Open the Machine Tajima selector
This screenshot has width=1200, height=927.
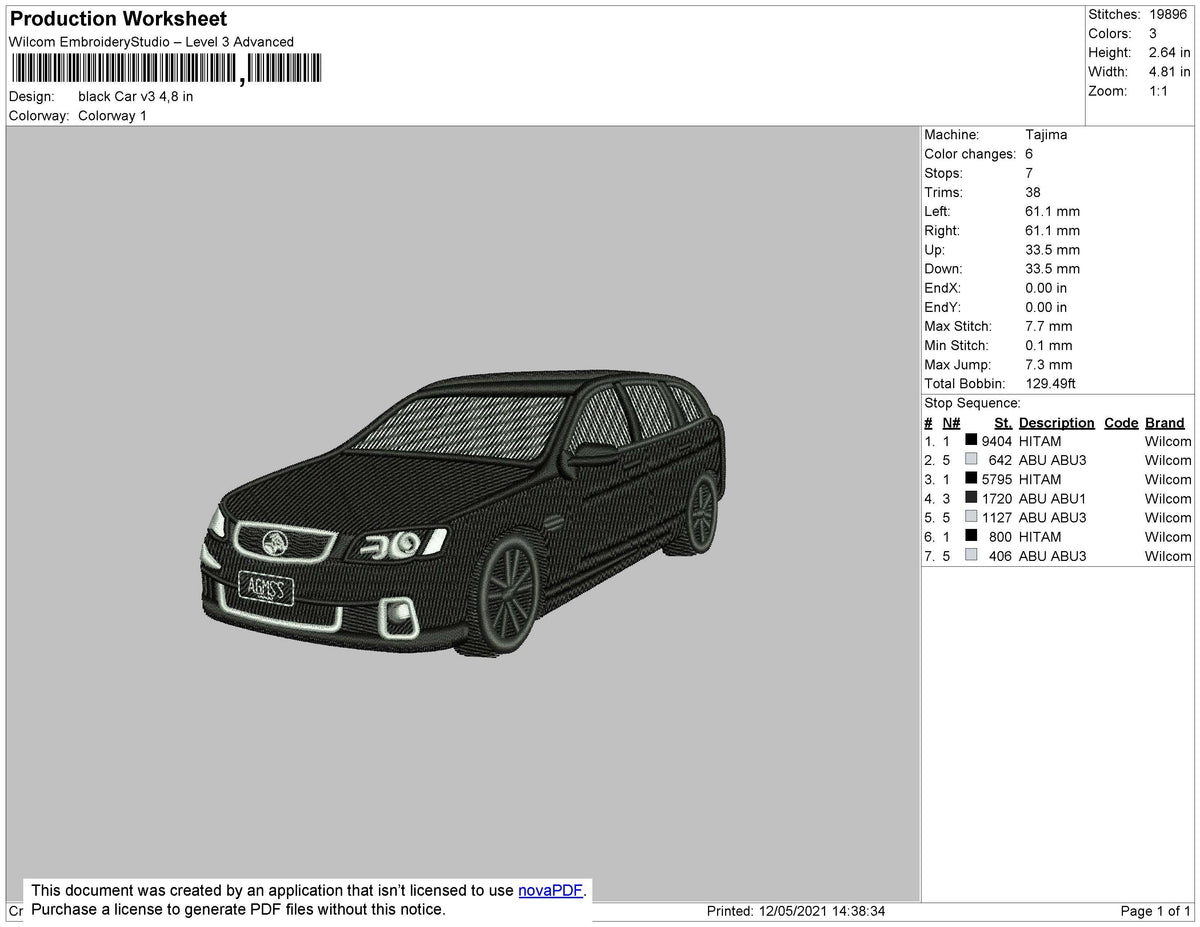(x=1047, y=134)
